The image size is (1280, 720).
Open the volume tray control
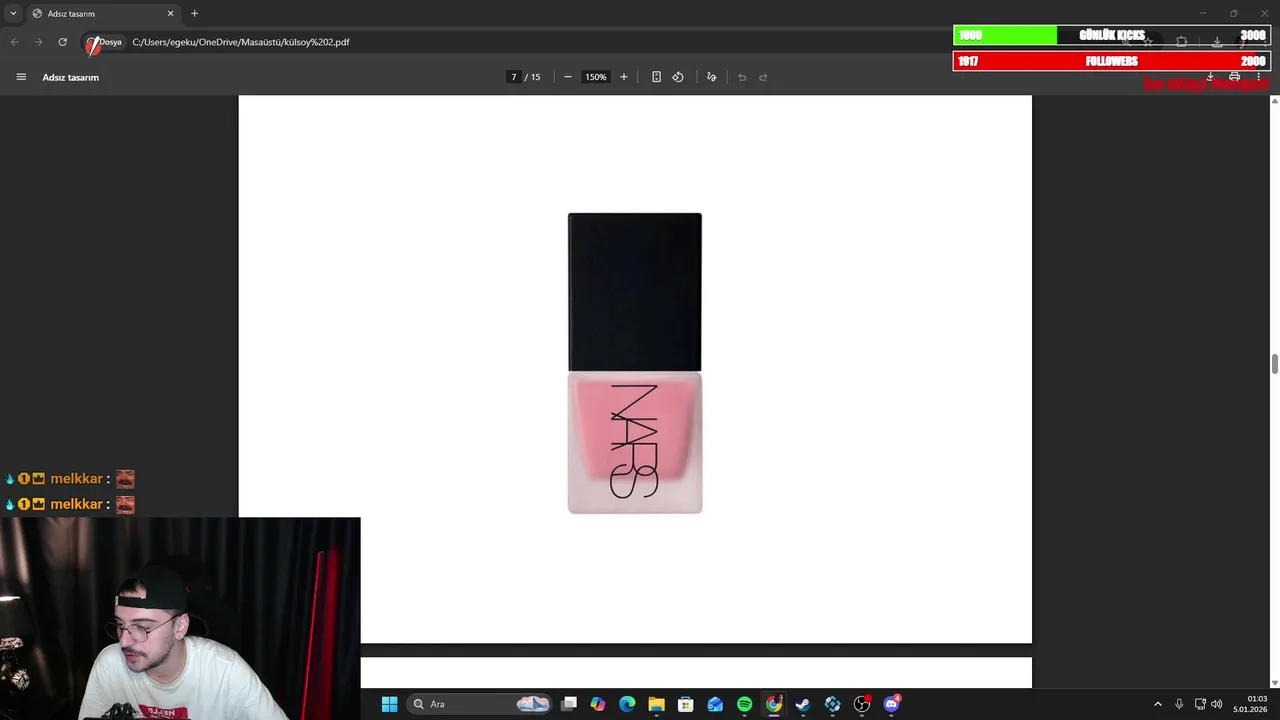pos(1217,704)
